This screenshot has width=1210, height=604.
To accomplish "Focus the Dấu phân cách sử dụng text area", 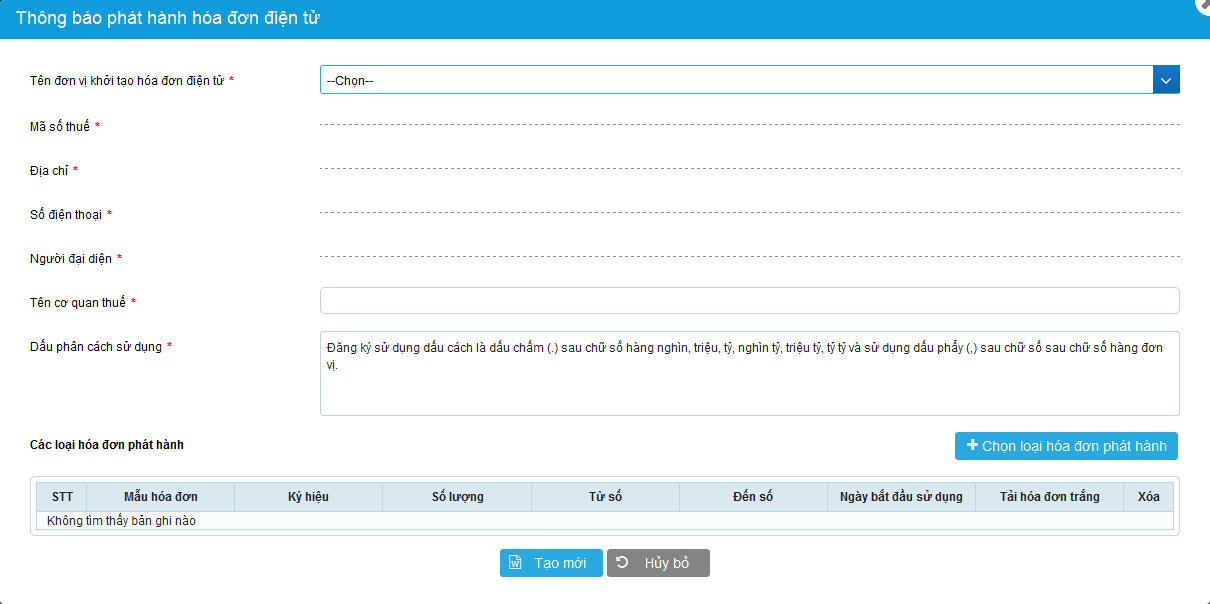I will point(749,373).
